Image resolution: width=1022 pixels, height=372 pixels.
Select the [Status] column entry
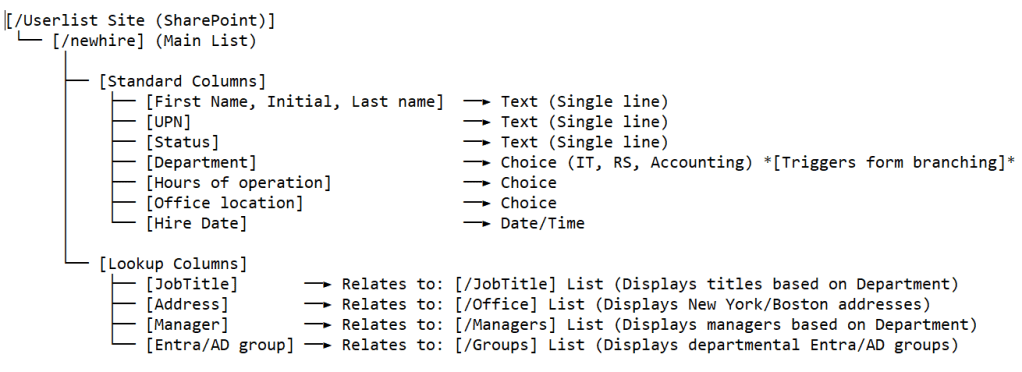(x=182, y=142)
